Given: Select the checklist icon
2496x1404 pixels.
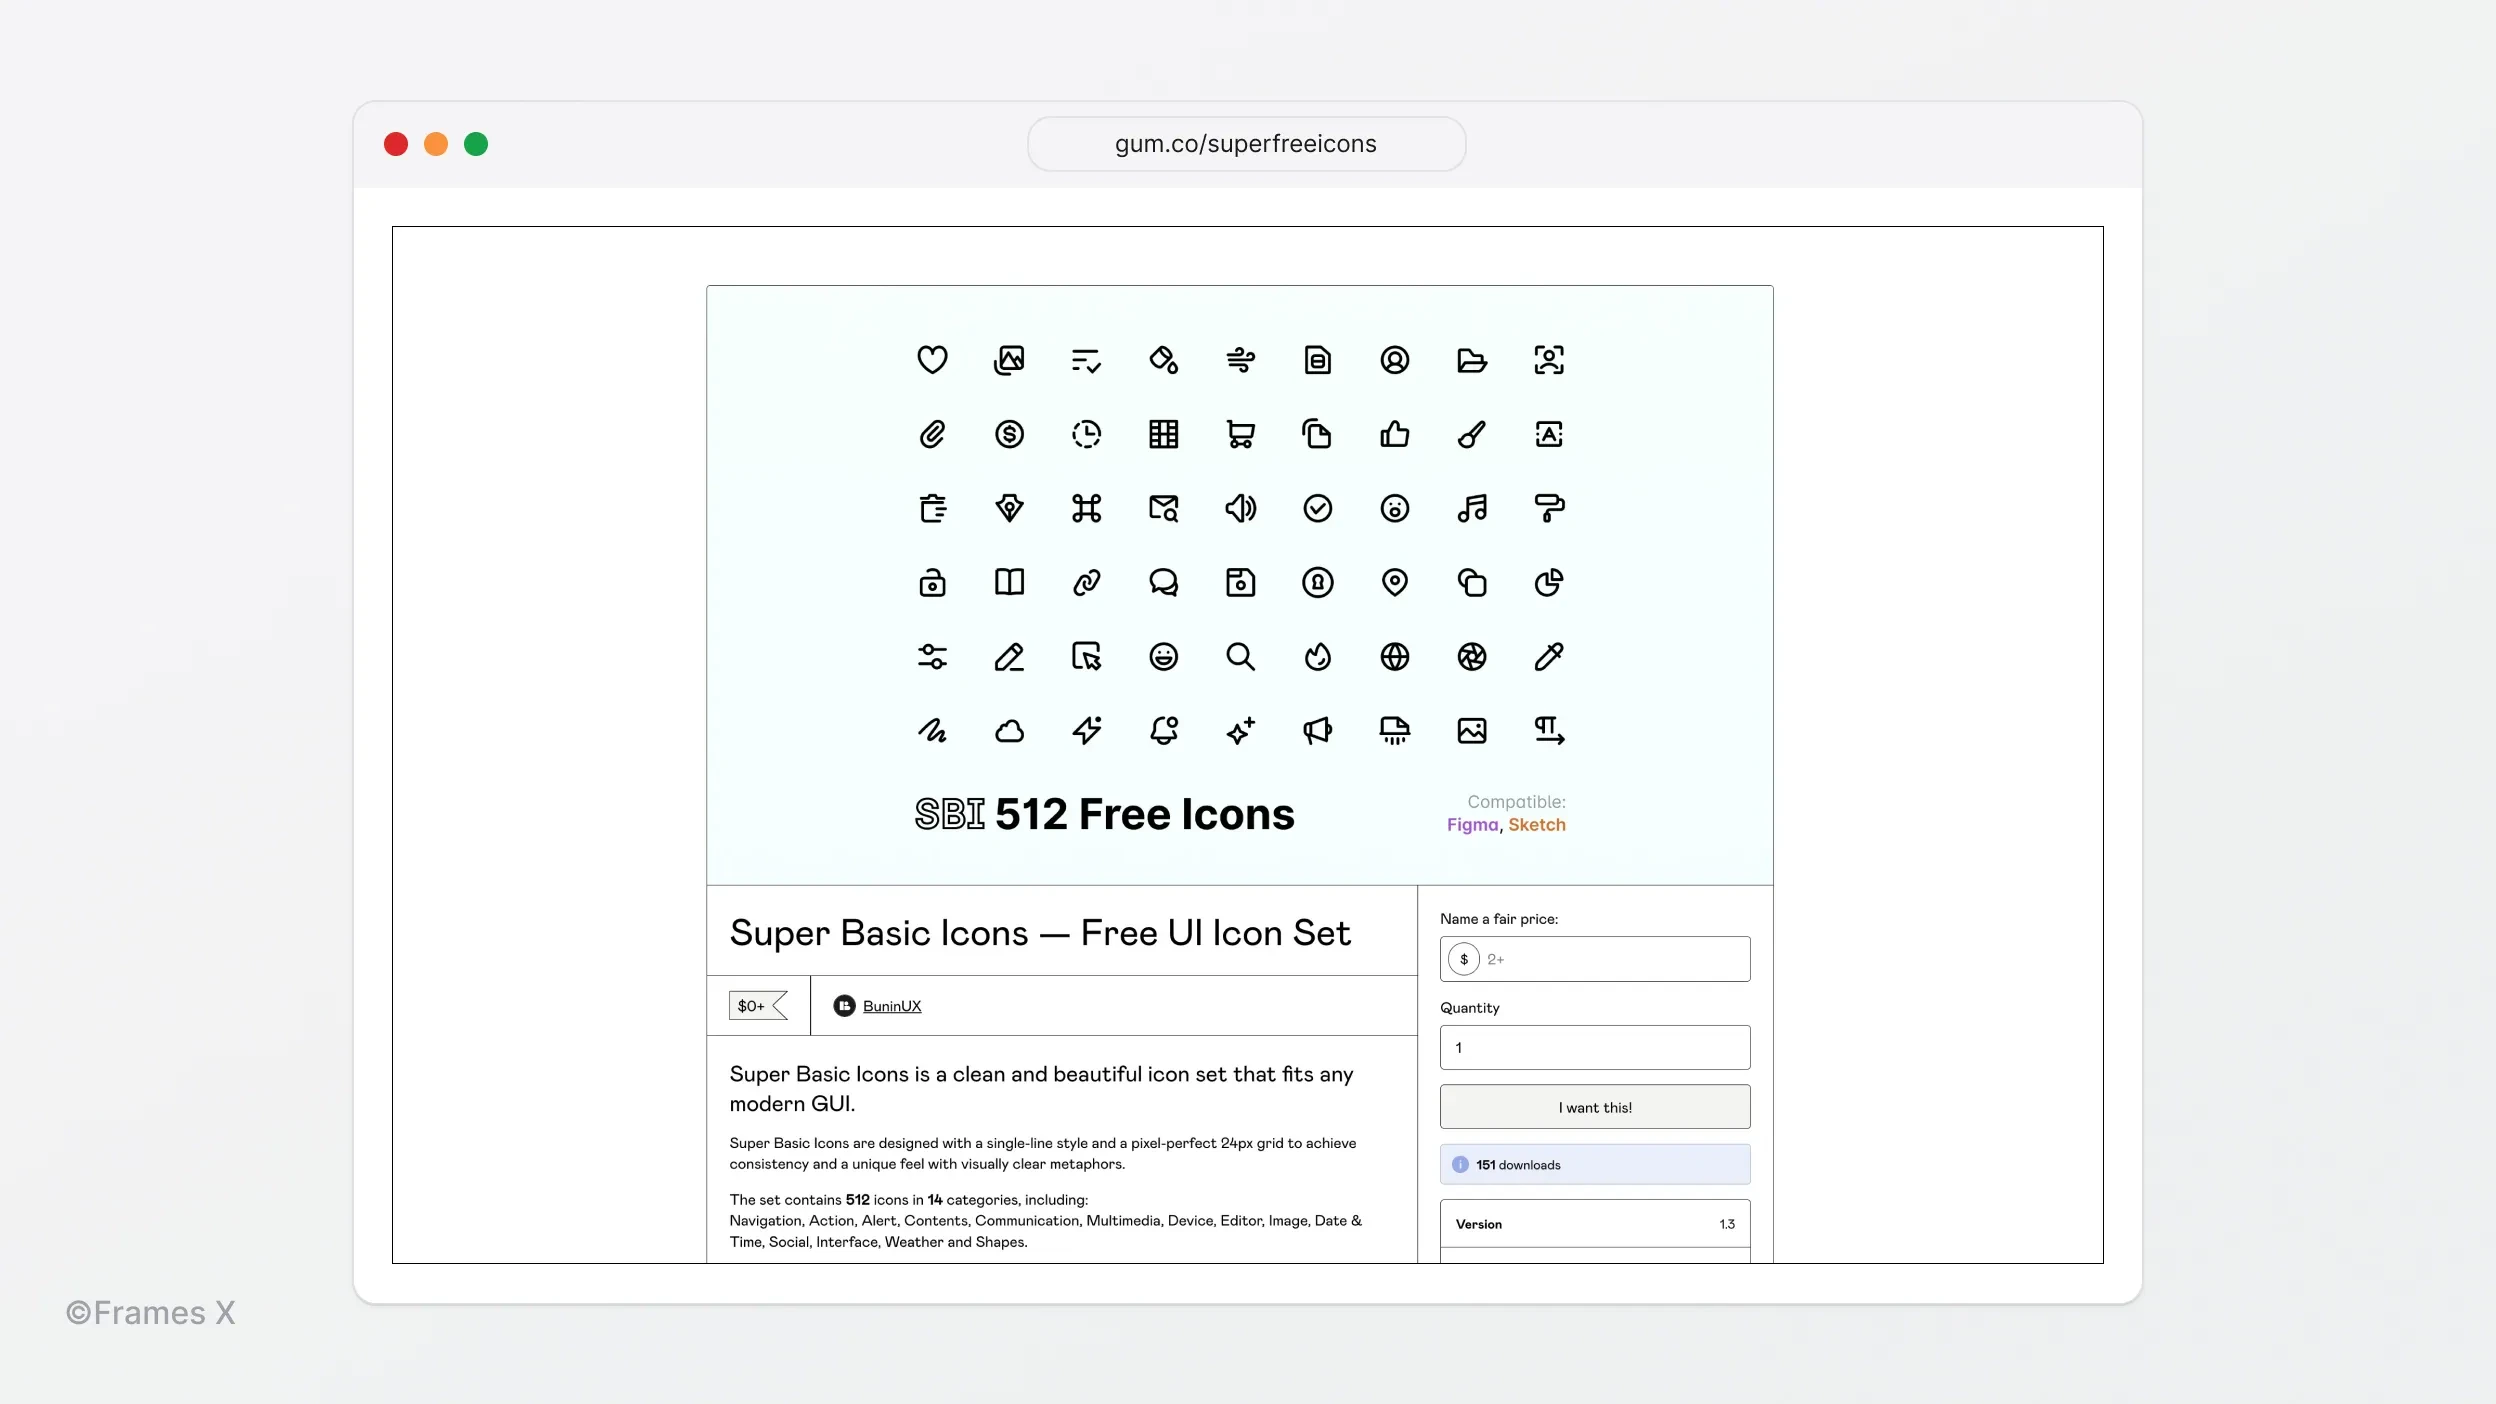Looking at the screenshot, I should click(1085, 360).
